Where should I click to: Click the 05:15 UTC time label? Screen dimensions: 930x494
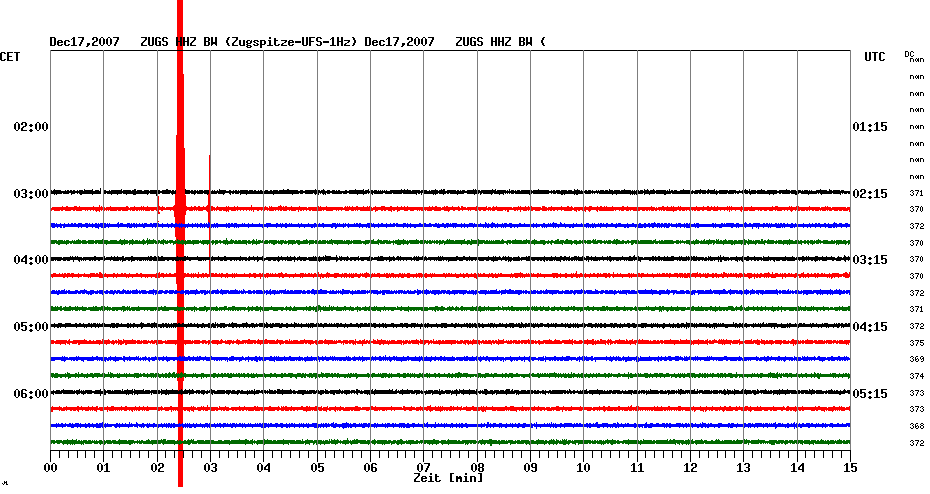pyautogui.click(x=870, y=394)
